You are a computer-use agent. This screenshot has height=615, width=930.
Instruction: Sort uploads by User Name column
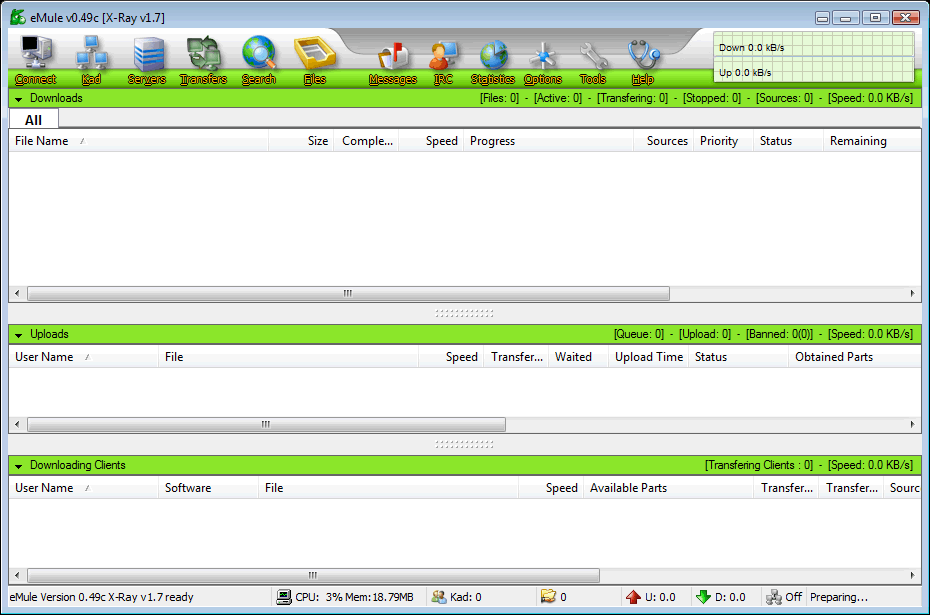(84, 357)
